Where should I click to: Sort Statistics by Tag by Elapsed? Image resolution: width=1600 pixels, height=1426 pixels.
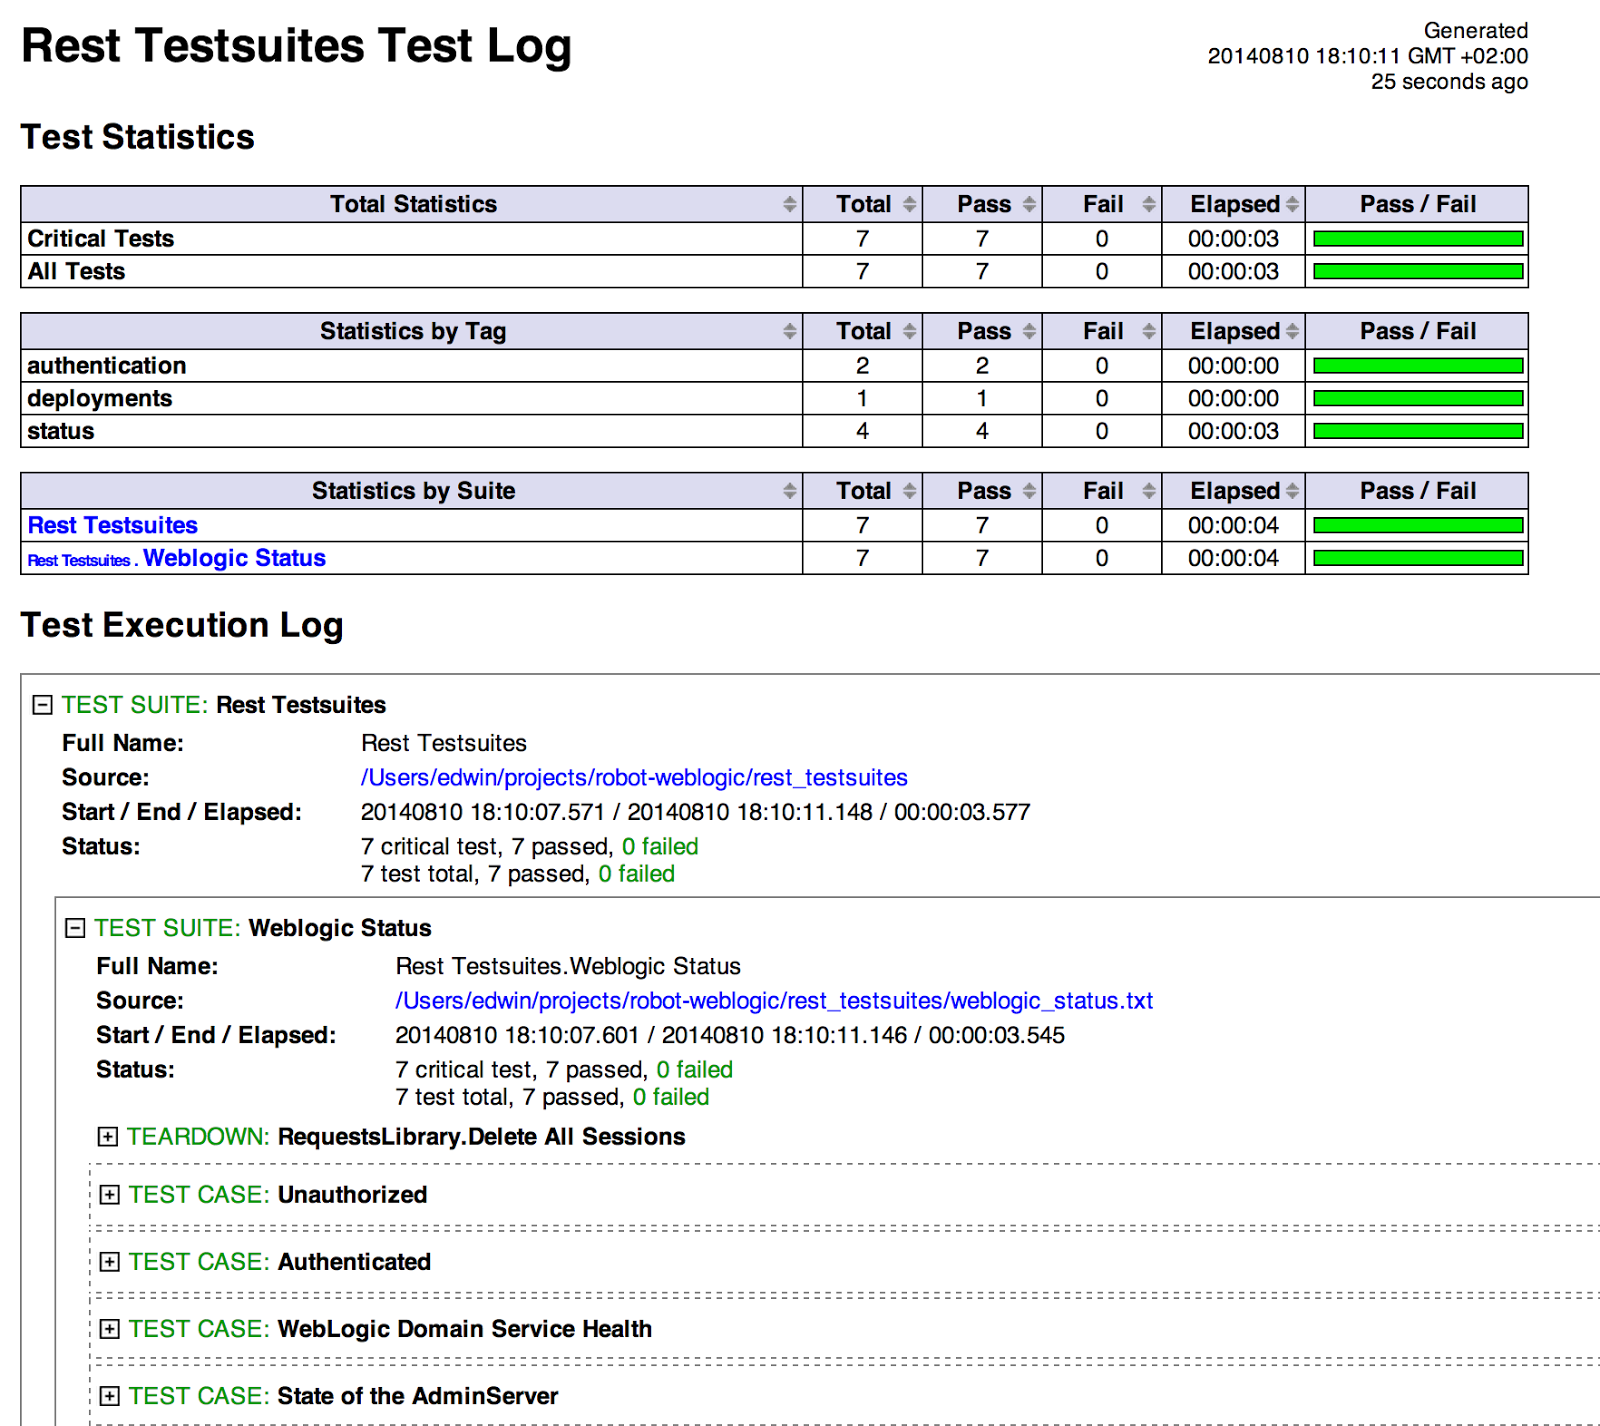point(1234,331)
